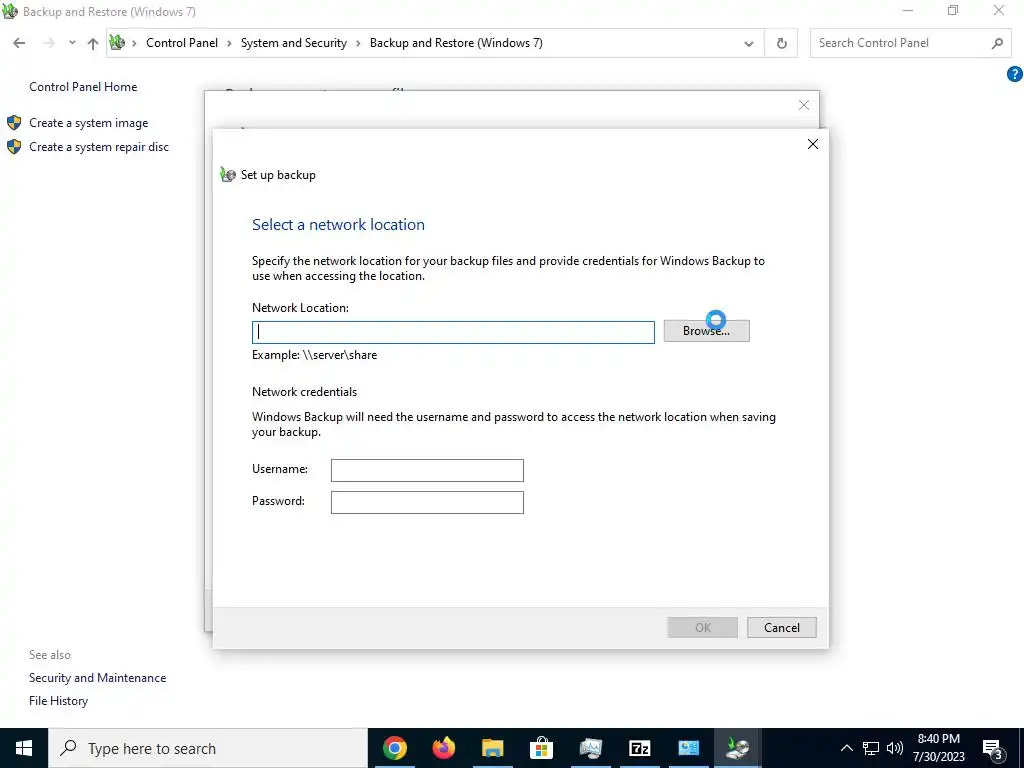Image resolution: width=1024 pixels, height=768 pixels.
Task: Show hidden system tray icons
Action: tap(846, 748)
